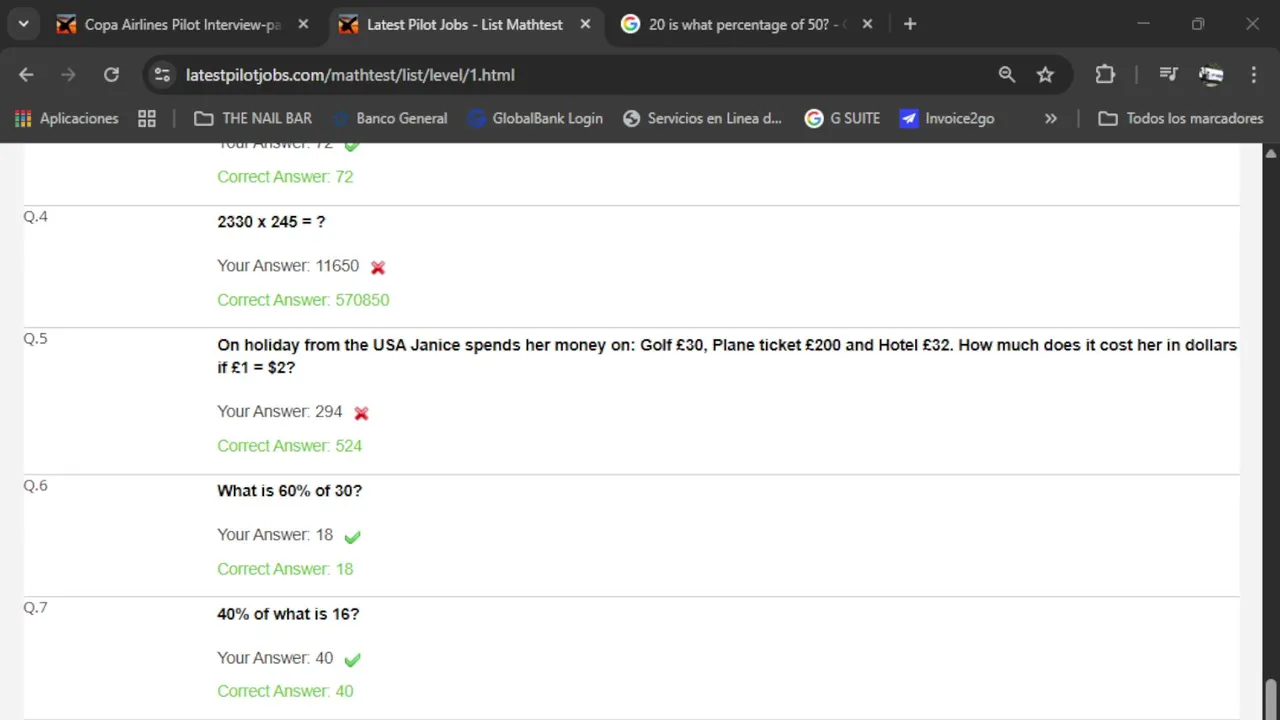Click the page vertical scrollbar thumb
1280x720 pixels.
point(1271,697)
